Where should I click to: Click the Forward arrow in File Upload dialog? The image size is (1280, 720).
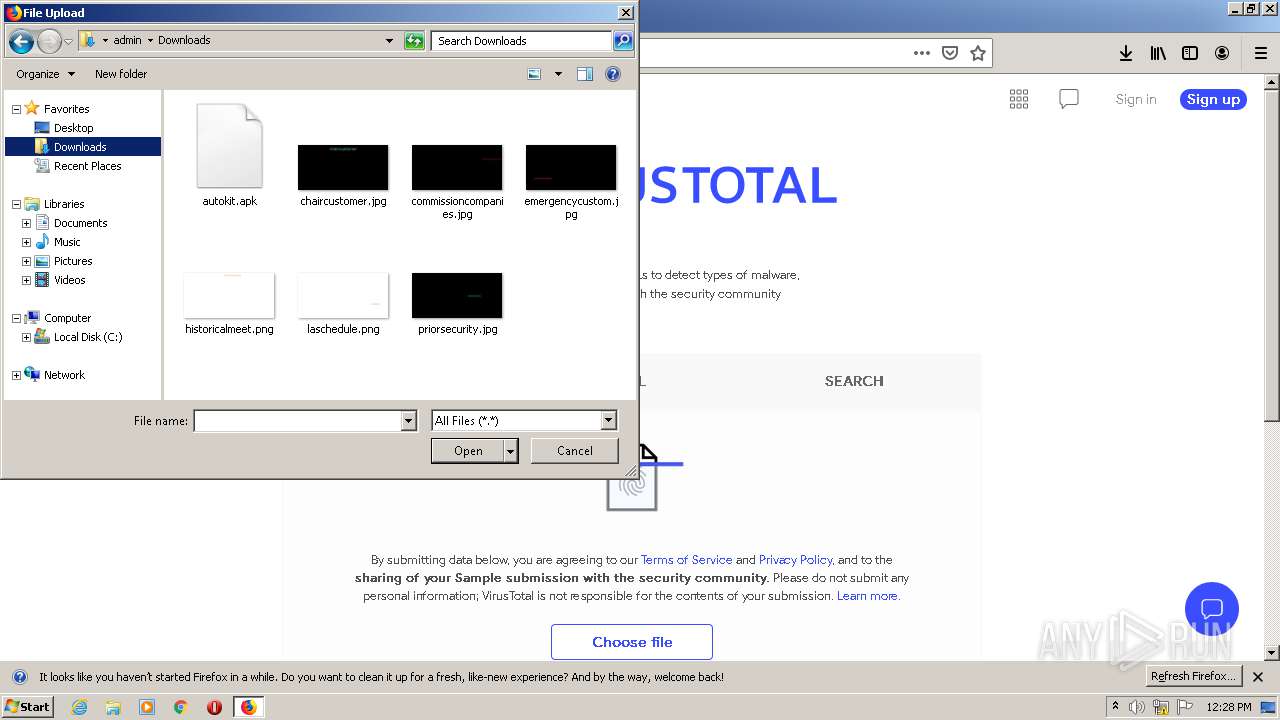coord(49,41)
